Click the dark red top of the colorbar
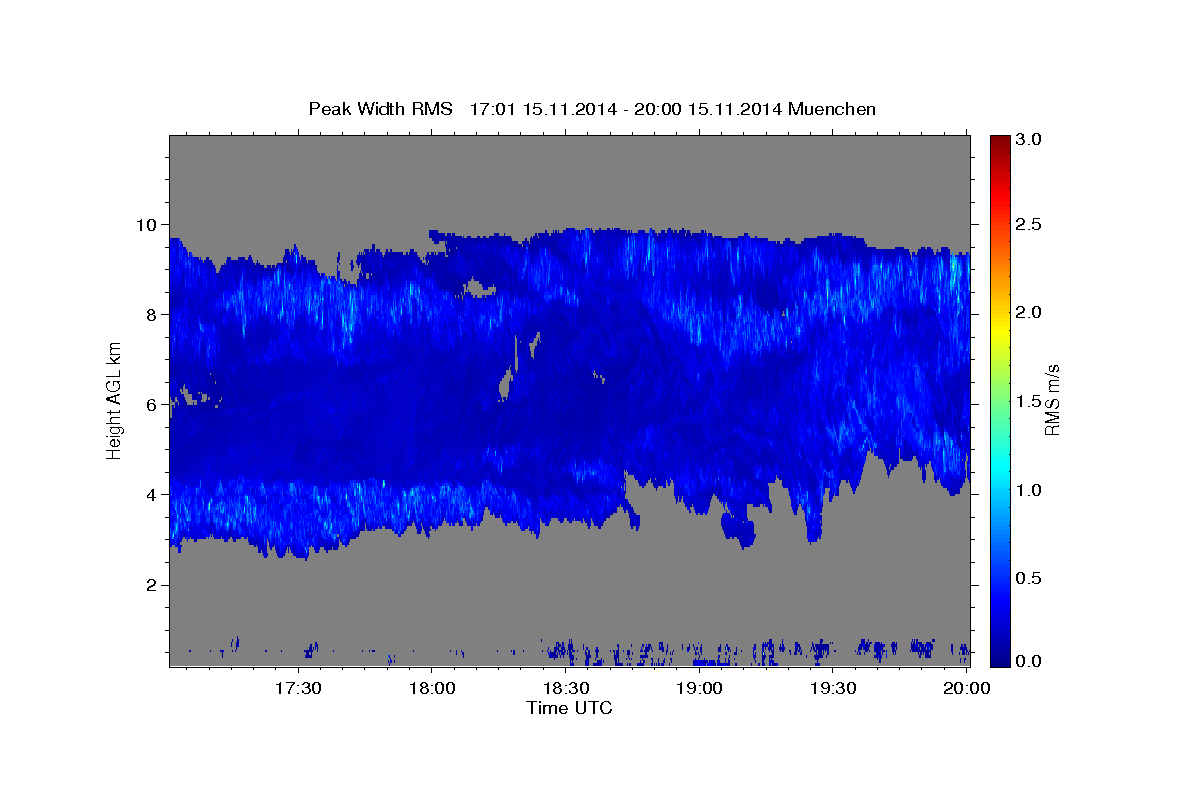 (1000, 142)
